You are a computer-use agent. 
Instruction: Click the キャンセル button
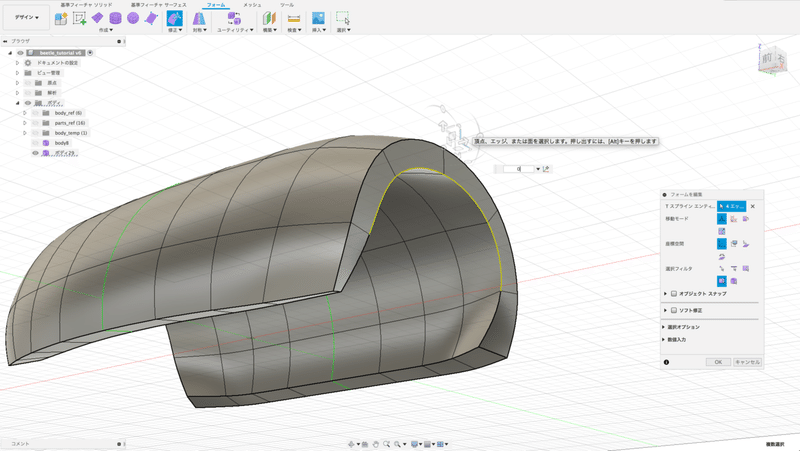747,362
